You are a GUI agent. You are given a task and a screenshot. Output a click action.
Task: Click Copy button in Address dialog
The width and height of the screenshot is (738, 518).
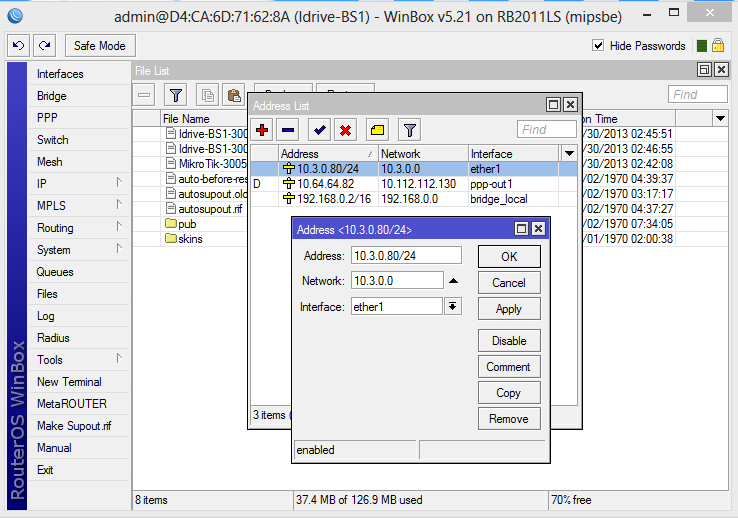pyautogui.click(x=509, y=393)
